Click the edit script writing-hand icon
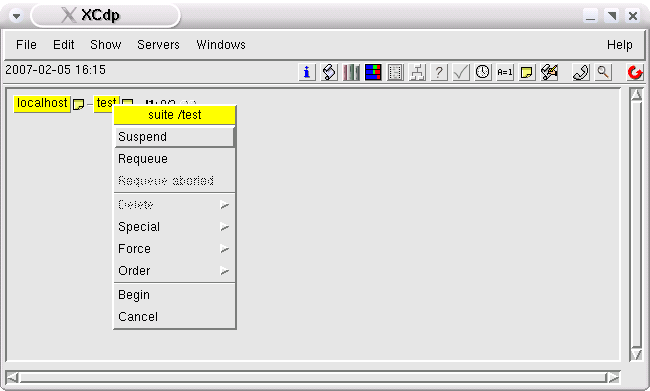Screen dimensions: 650x391 (549, 72)
